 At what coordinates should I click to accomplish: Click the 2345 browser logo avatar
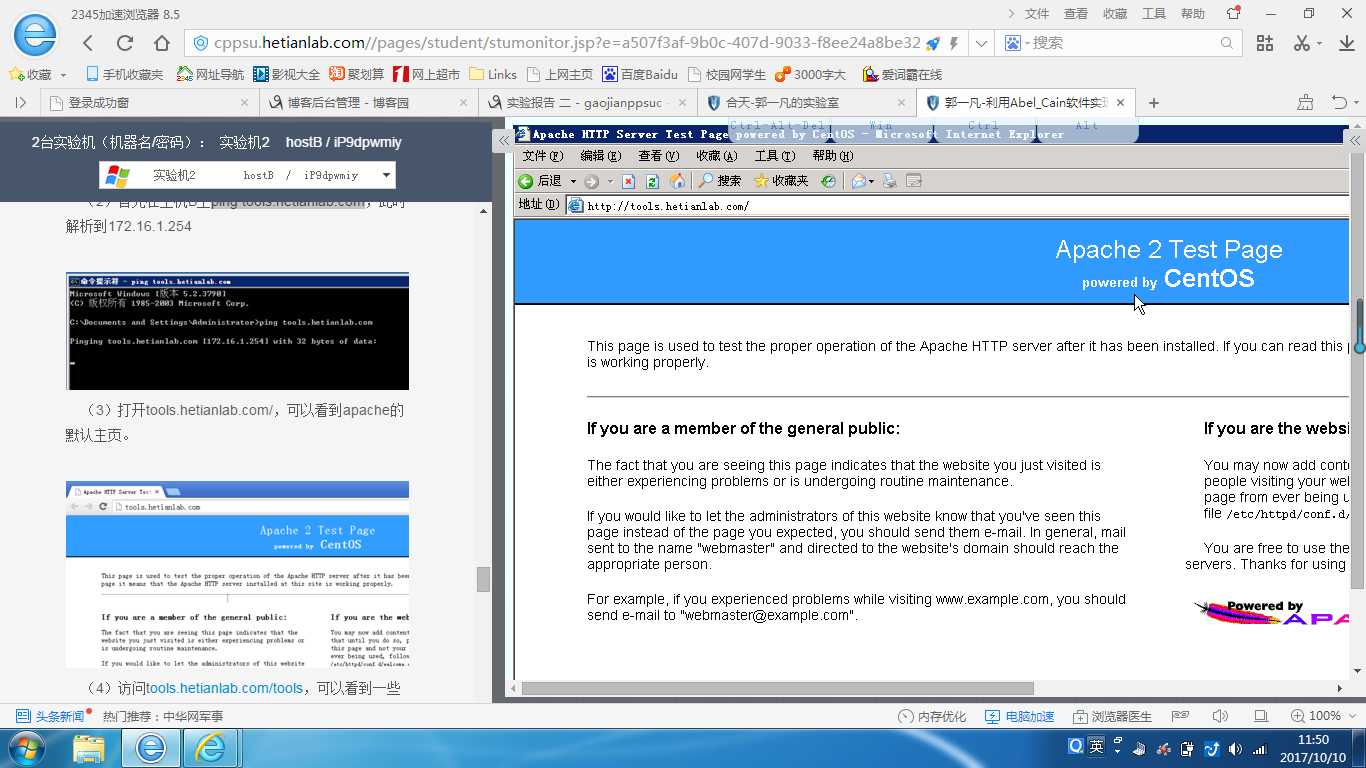click(x=35, y=36)
